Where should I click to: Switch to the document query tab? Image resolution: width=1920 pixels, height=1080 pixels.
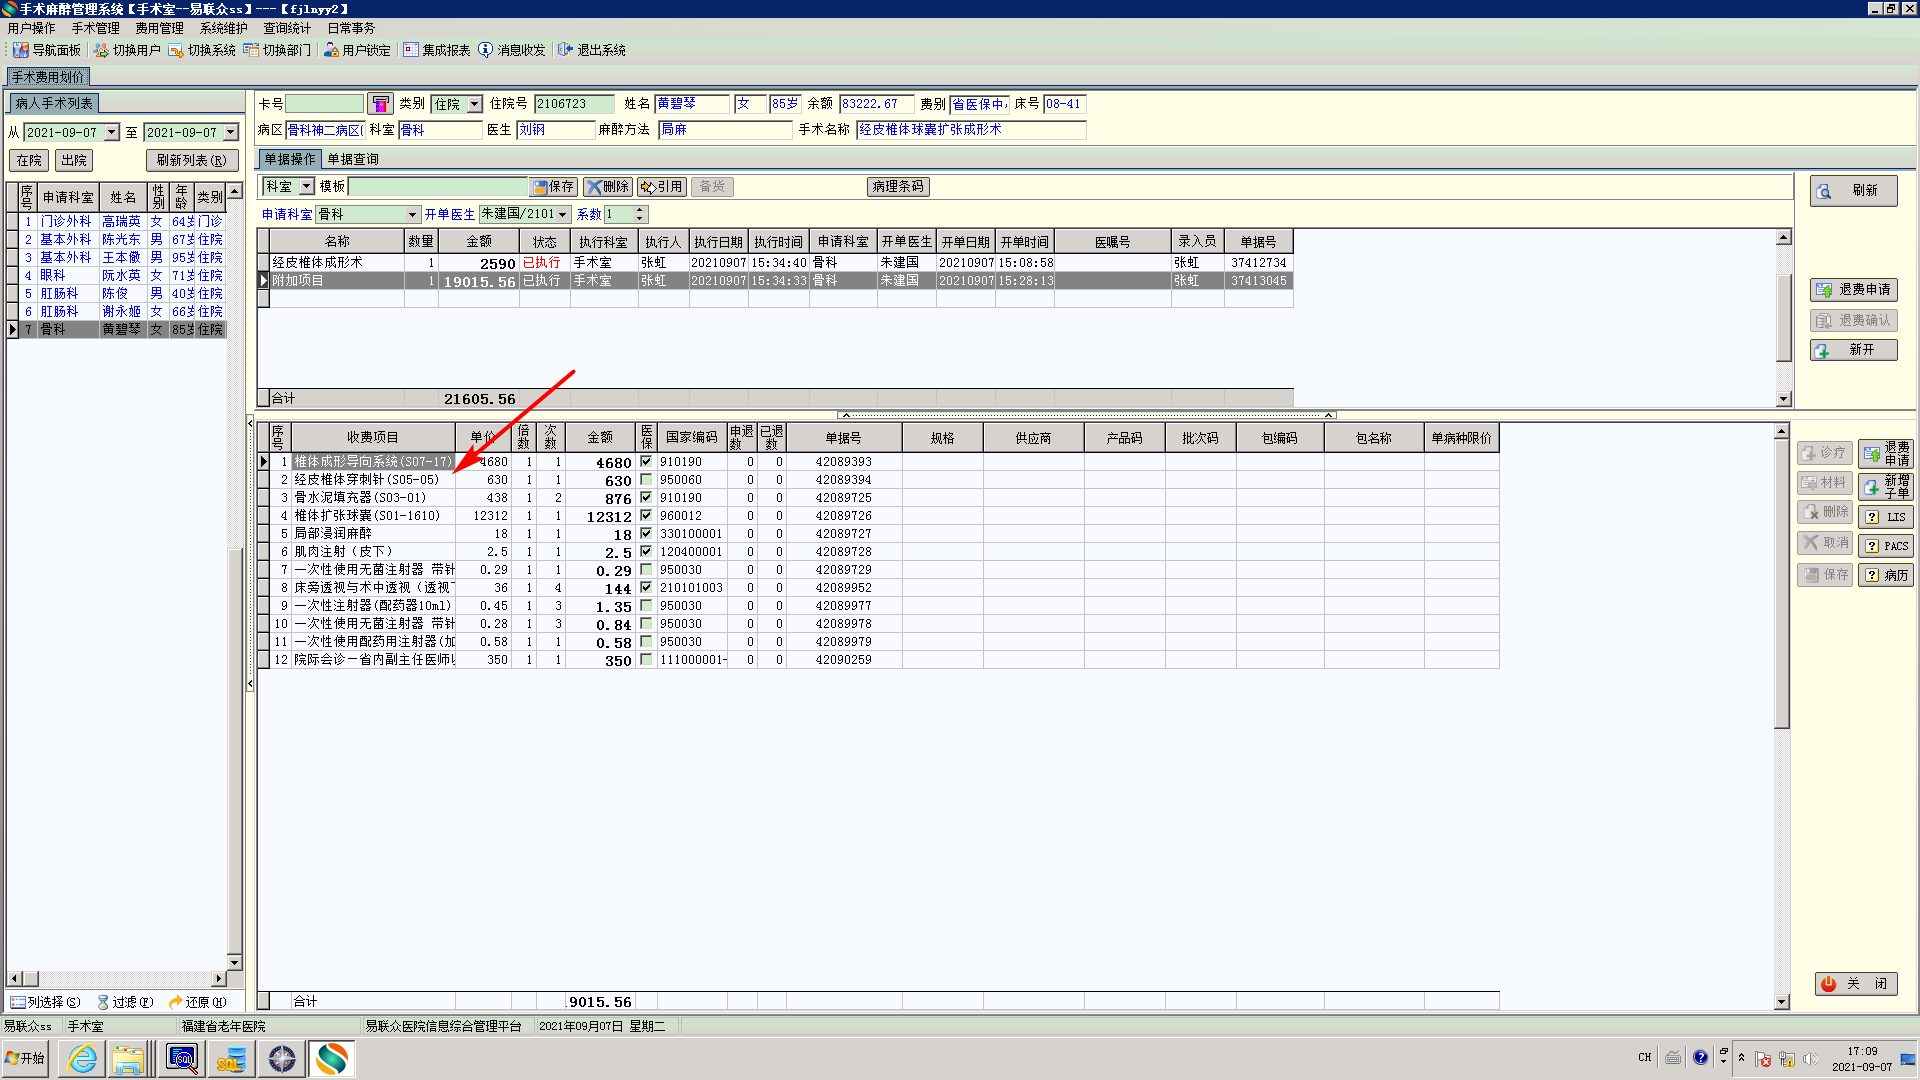[353, 159]
